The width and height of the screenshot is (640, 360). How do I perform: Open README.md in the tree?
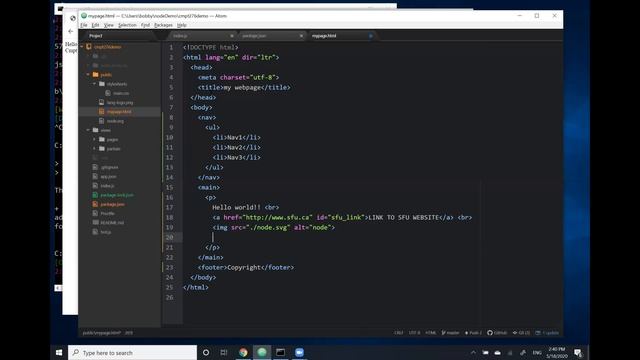[x=112, y=222]
